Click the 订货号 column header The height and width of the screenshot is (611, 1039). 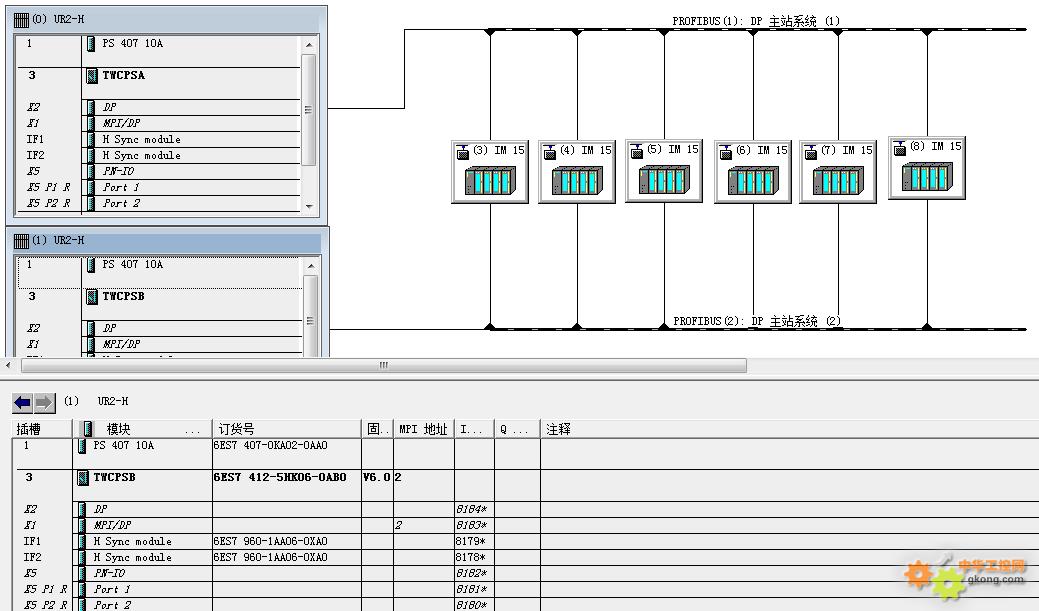tap(286, 429)
